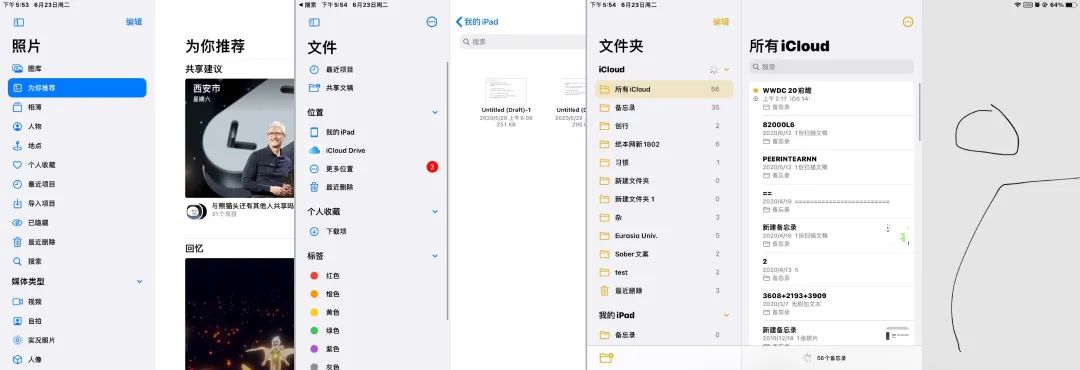Image resolution: width=1080 pixels, height=370 pixels.
Task: Open 下载项 in Files favorites
Action: (372, 232)
